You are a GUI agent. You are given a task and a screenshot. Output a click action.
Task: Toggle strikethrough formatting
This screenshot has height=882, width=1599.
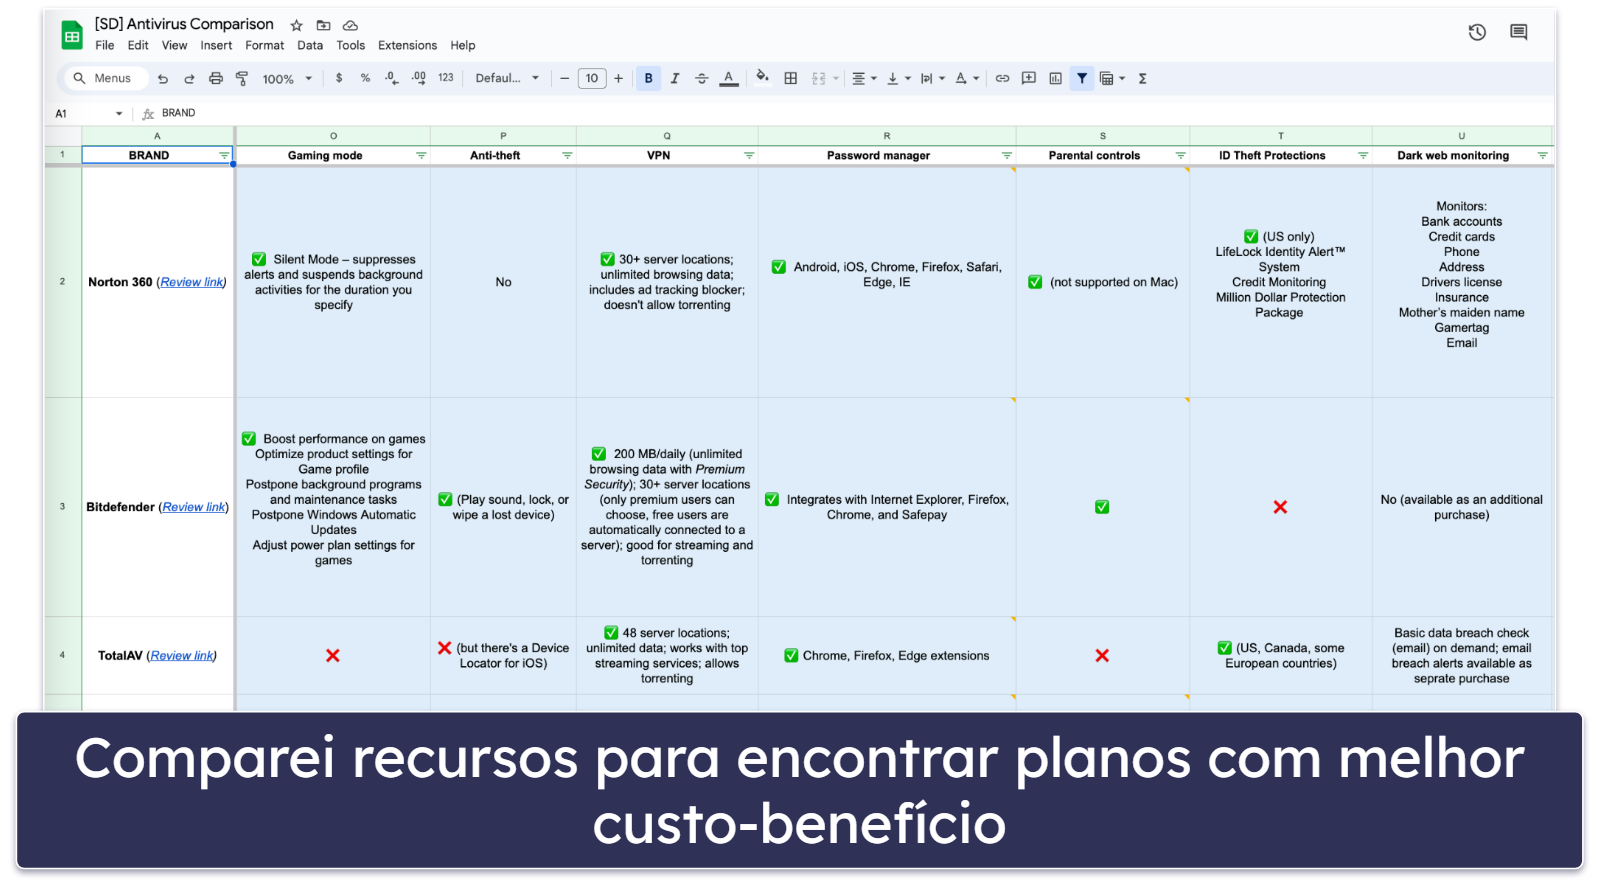point(701,78)
